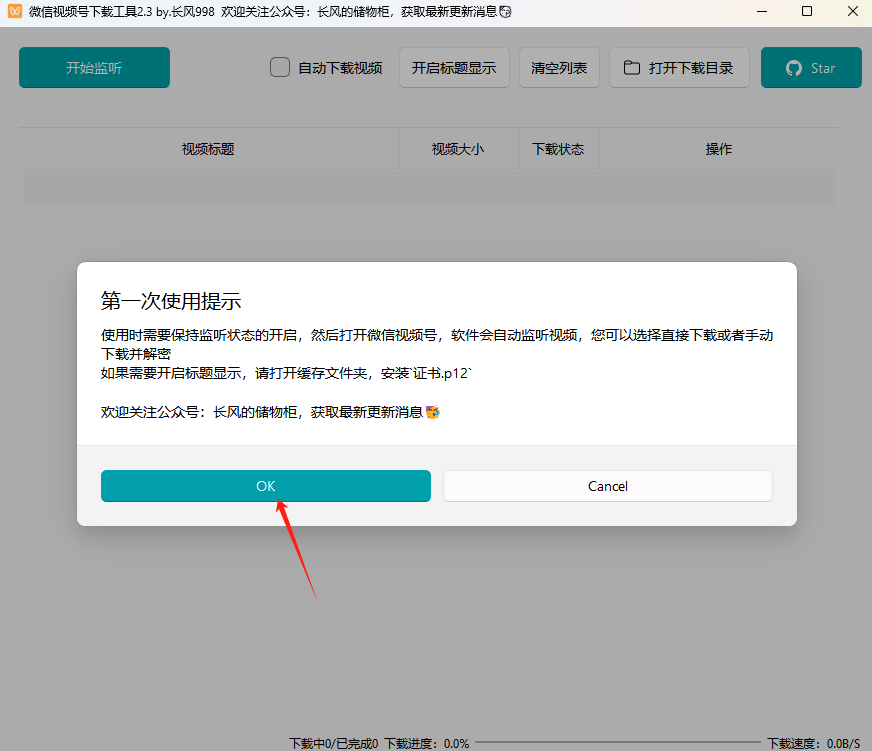
Task: Enable the 自动下载视频 checkbox
Action: 280,67
